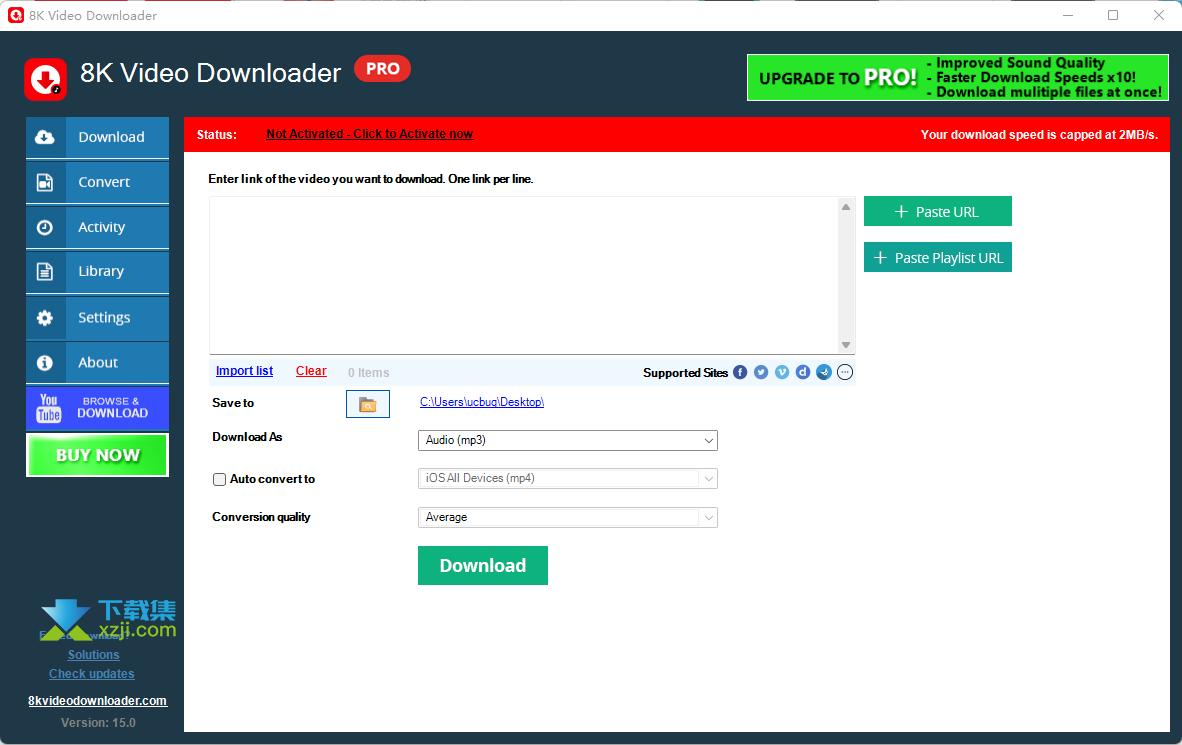Open the Auto convert to format dropdown

[568, 478]
